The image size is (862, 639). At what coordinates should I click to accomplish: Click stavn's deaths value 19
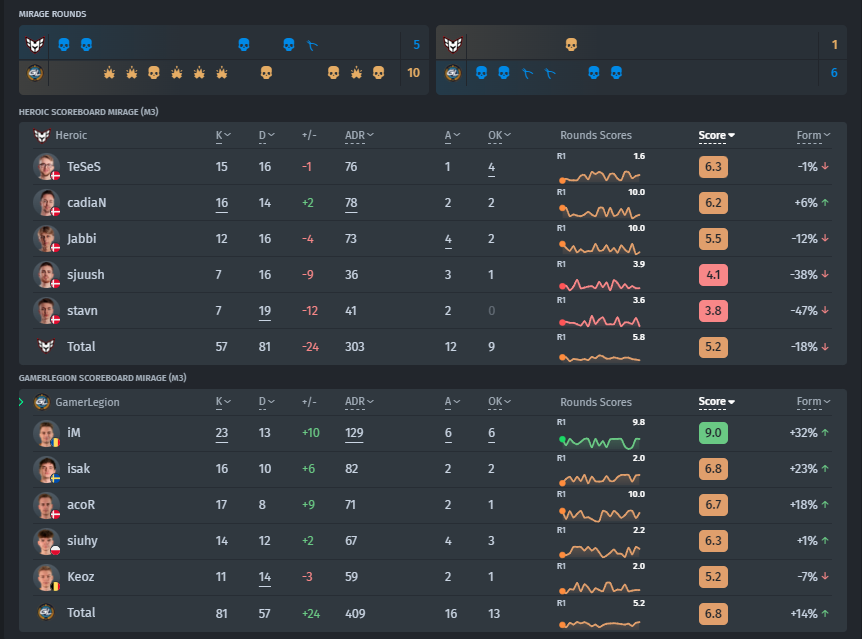tap(264, 311)
